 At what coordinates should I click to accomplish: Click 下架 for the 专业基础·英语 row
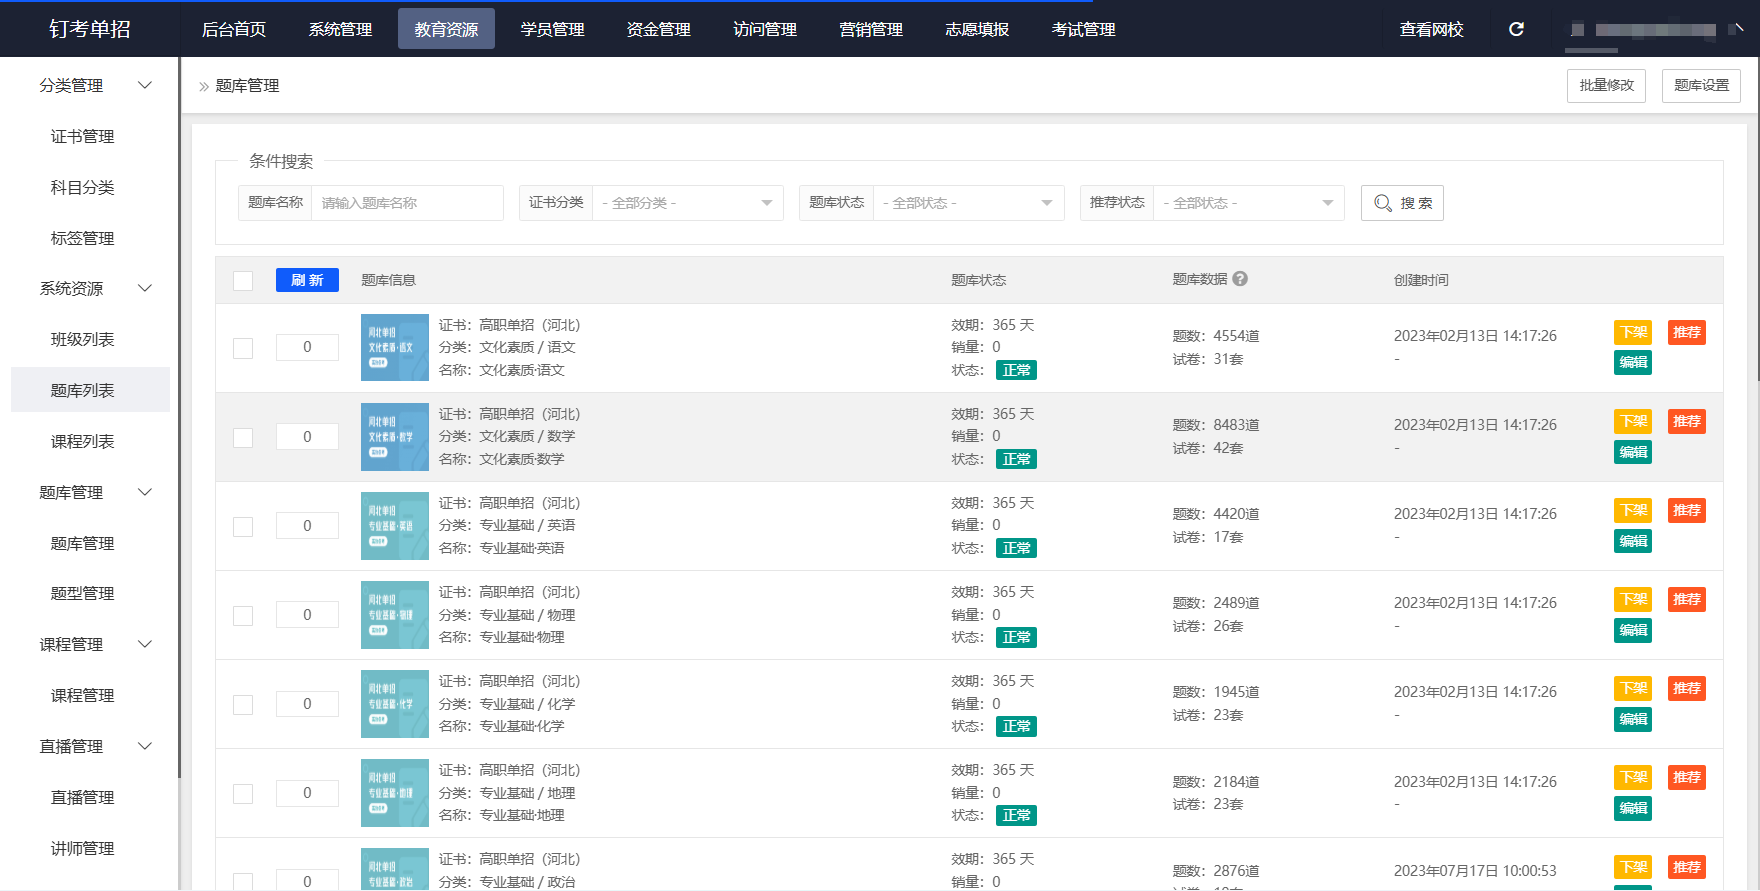pyautogui.click(x=1632, y=511)
